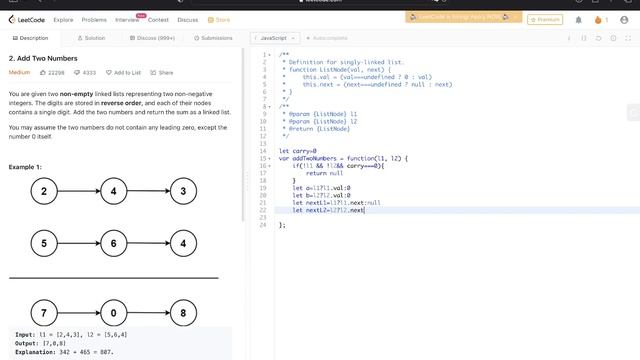Screen dimensions: 640x360
Task: Click node 6 in the second list diagram
Action: point(113,243)
